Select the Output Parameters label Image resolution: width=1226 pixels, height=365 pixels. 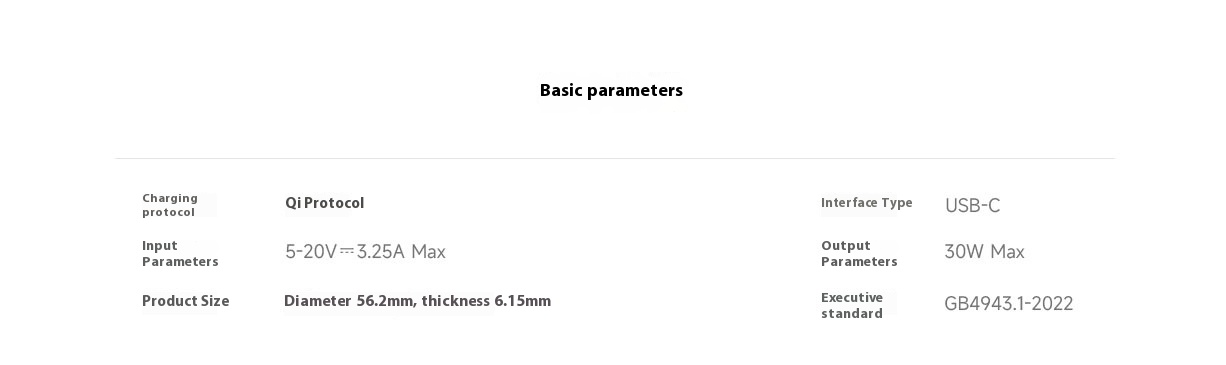(x=859, y=253)
